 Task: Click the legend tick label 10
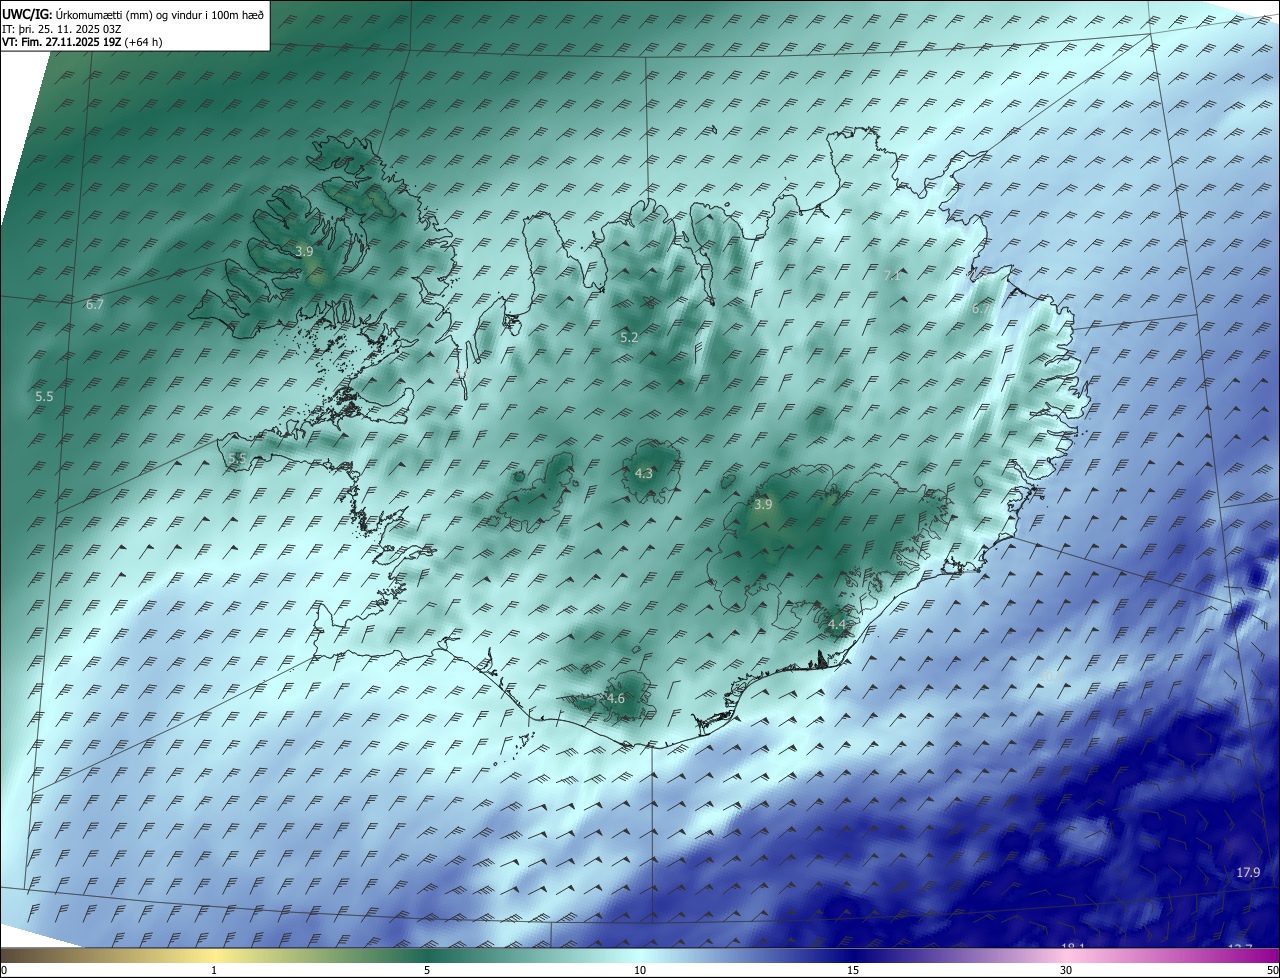[640, 970]
